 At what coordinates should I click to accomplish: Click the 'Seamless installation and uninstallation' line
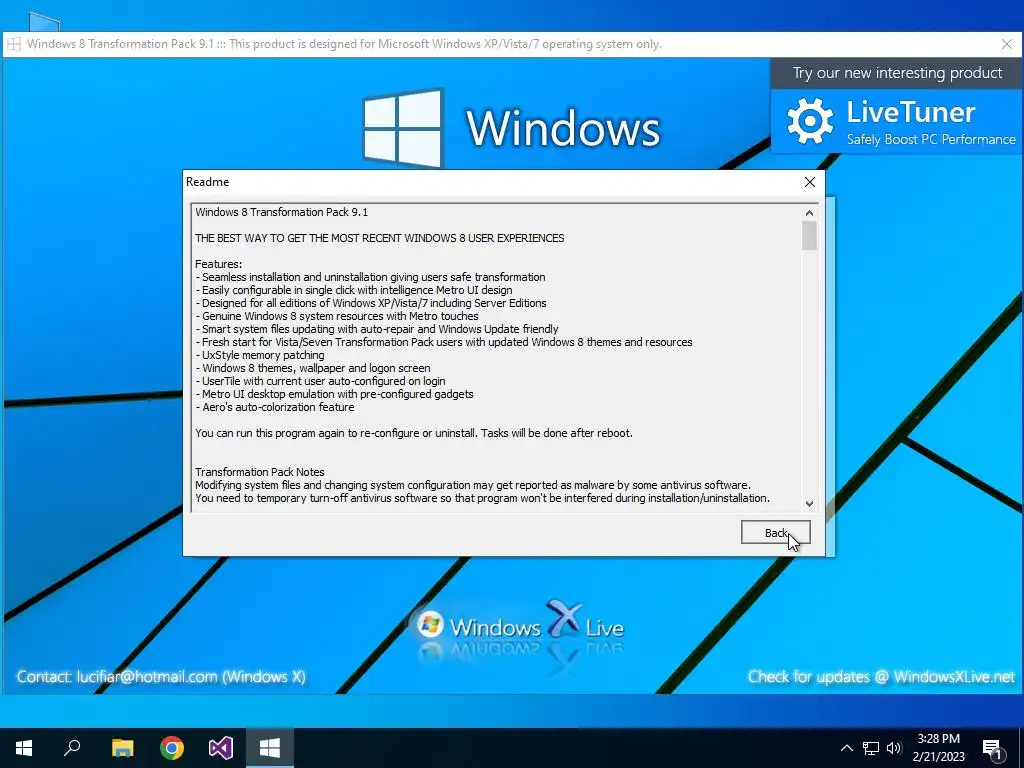click(x=370, y=277)
